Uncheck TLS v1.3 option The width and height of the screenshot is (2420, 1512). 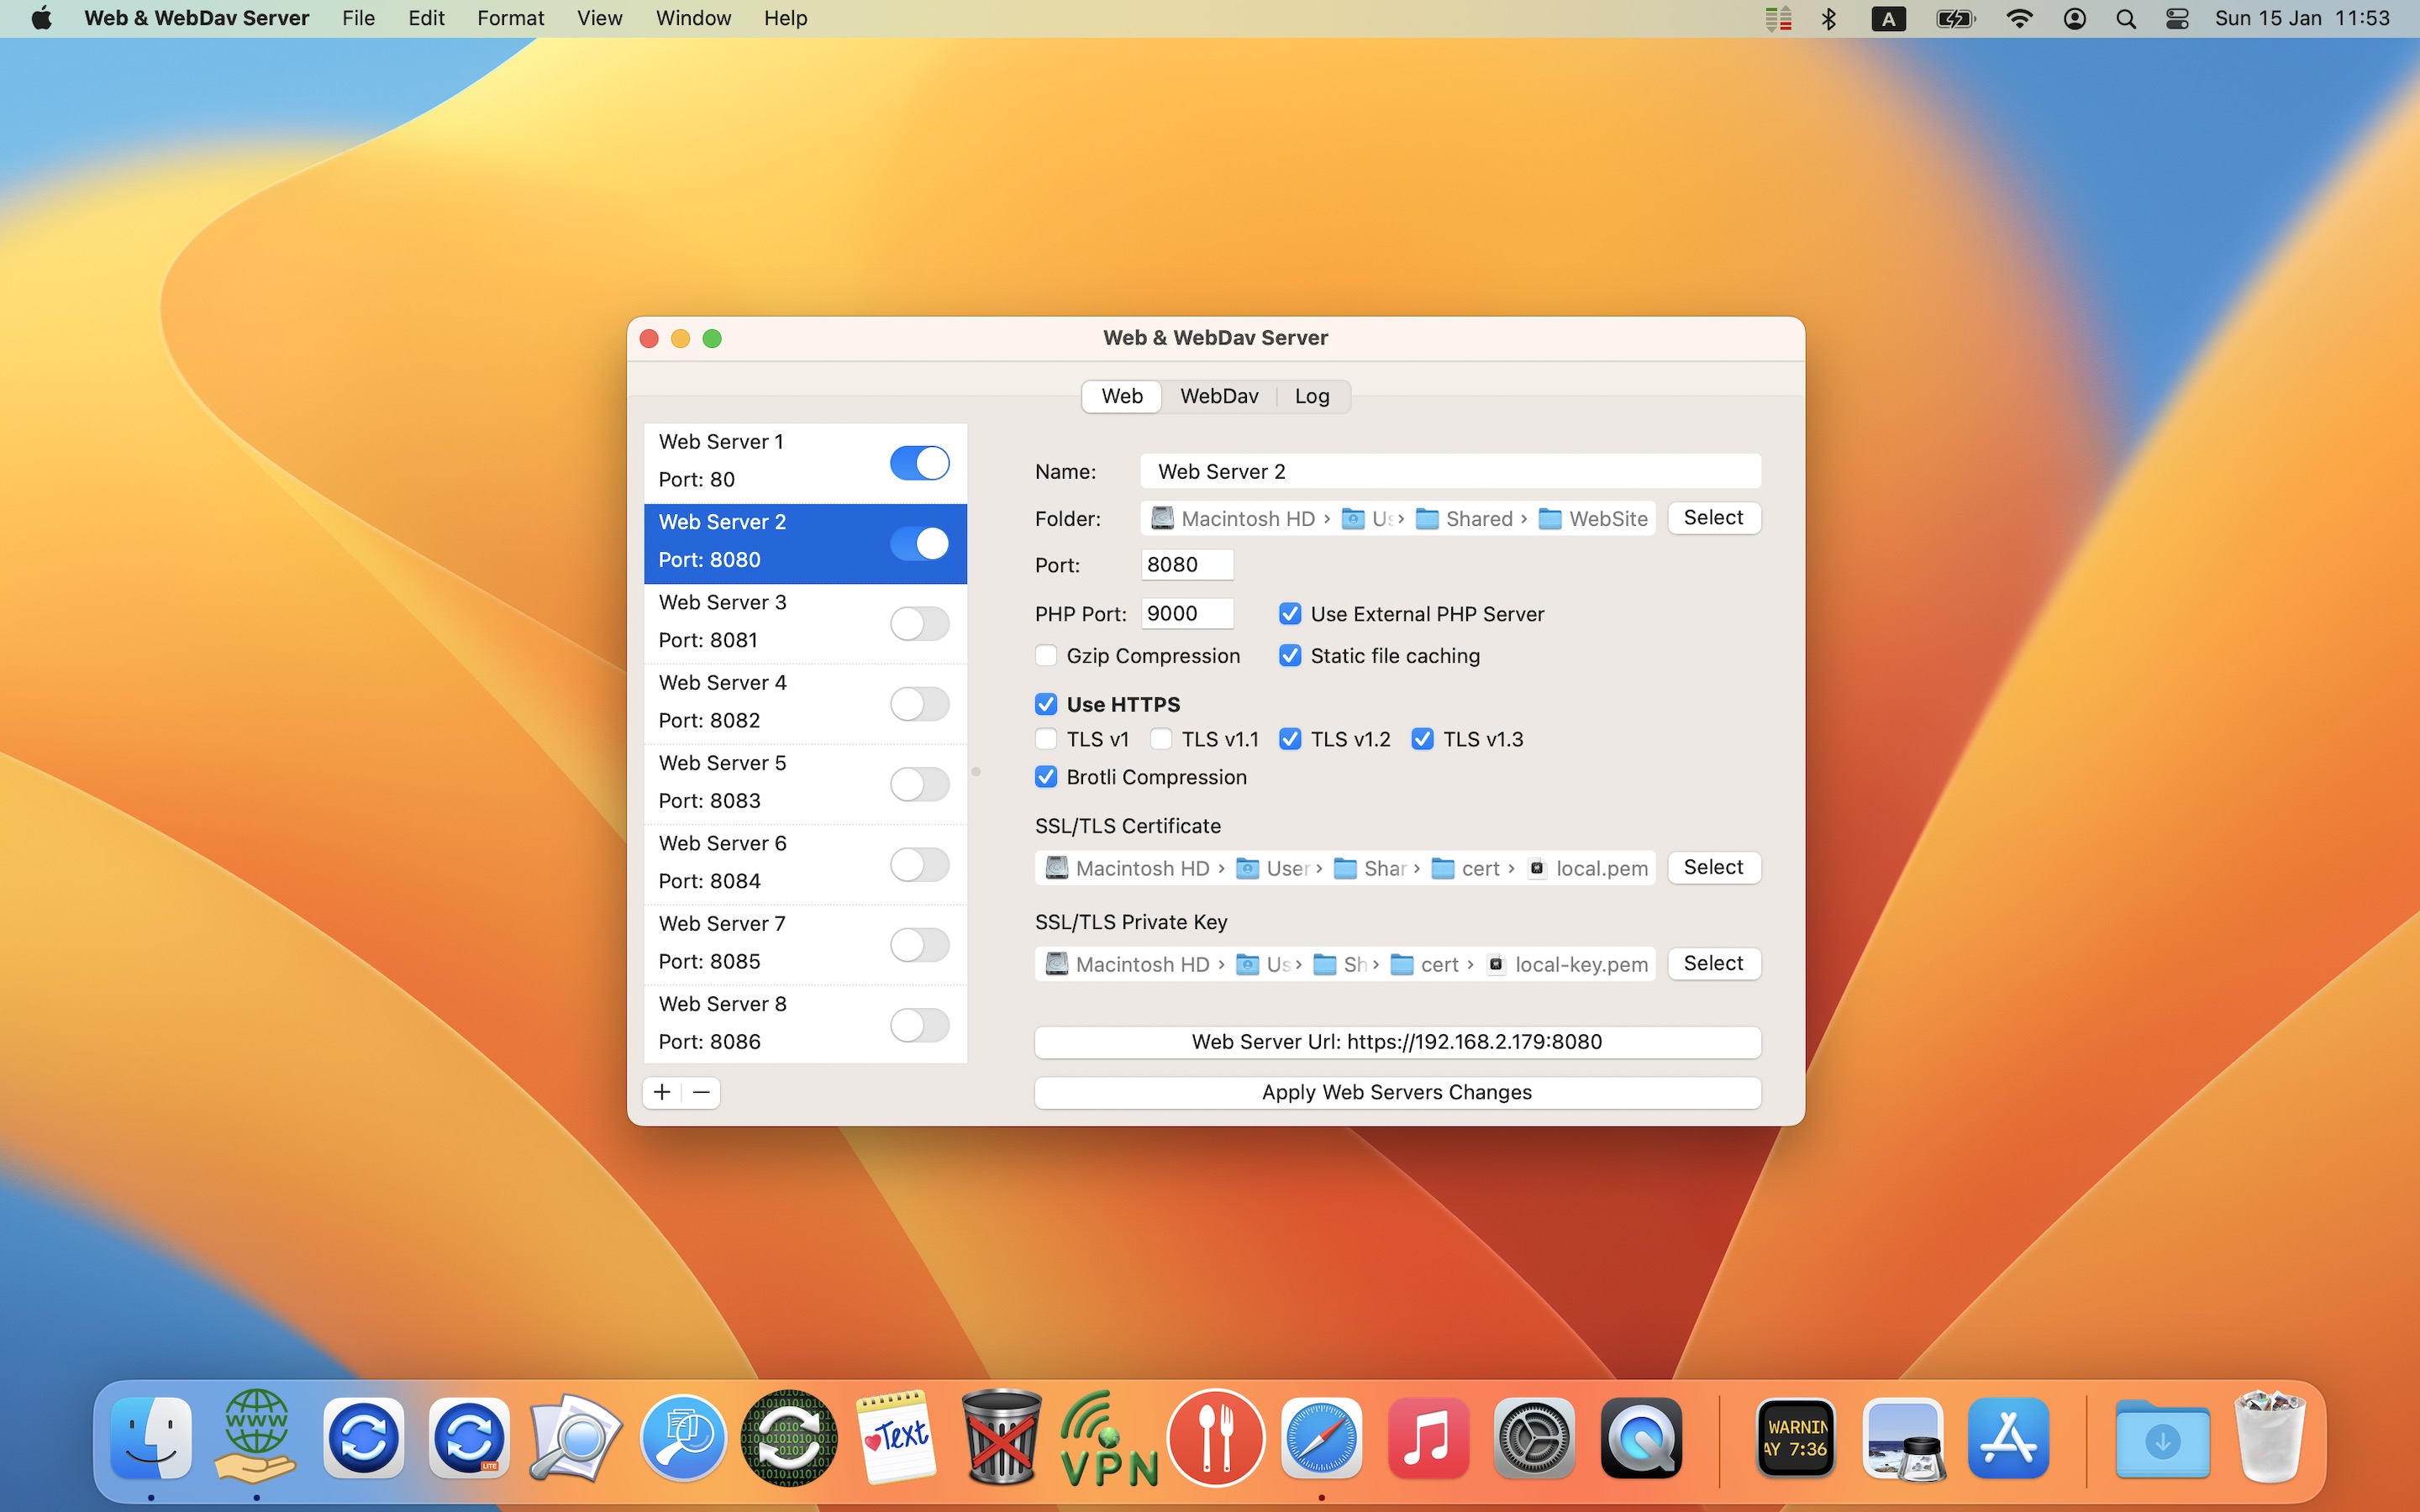(1422, 739)
